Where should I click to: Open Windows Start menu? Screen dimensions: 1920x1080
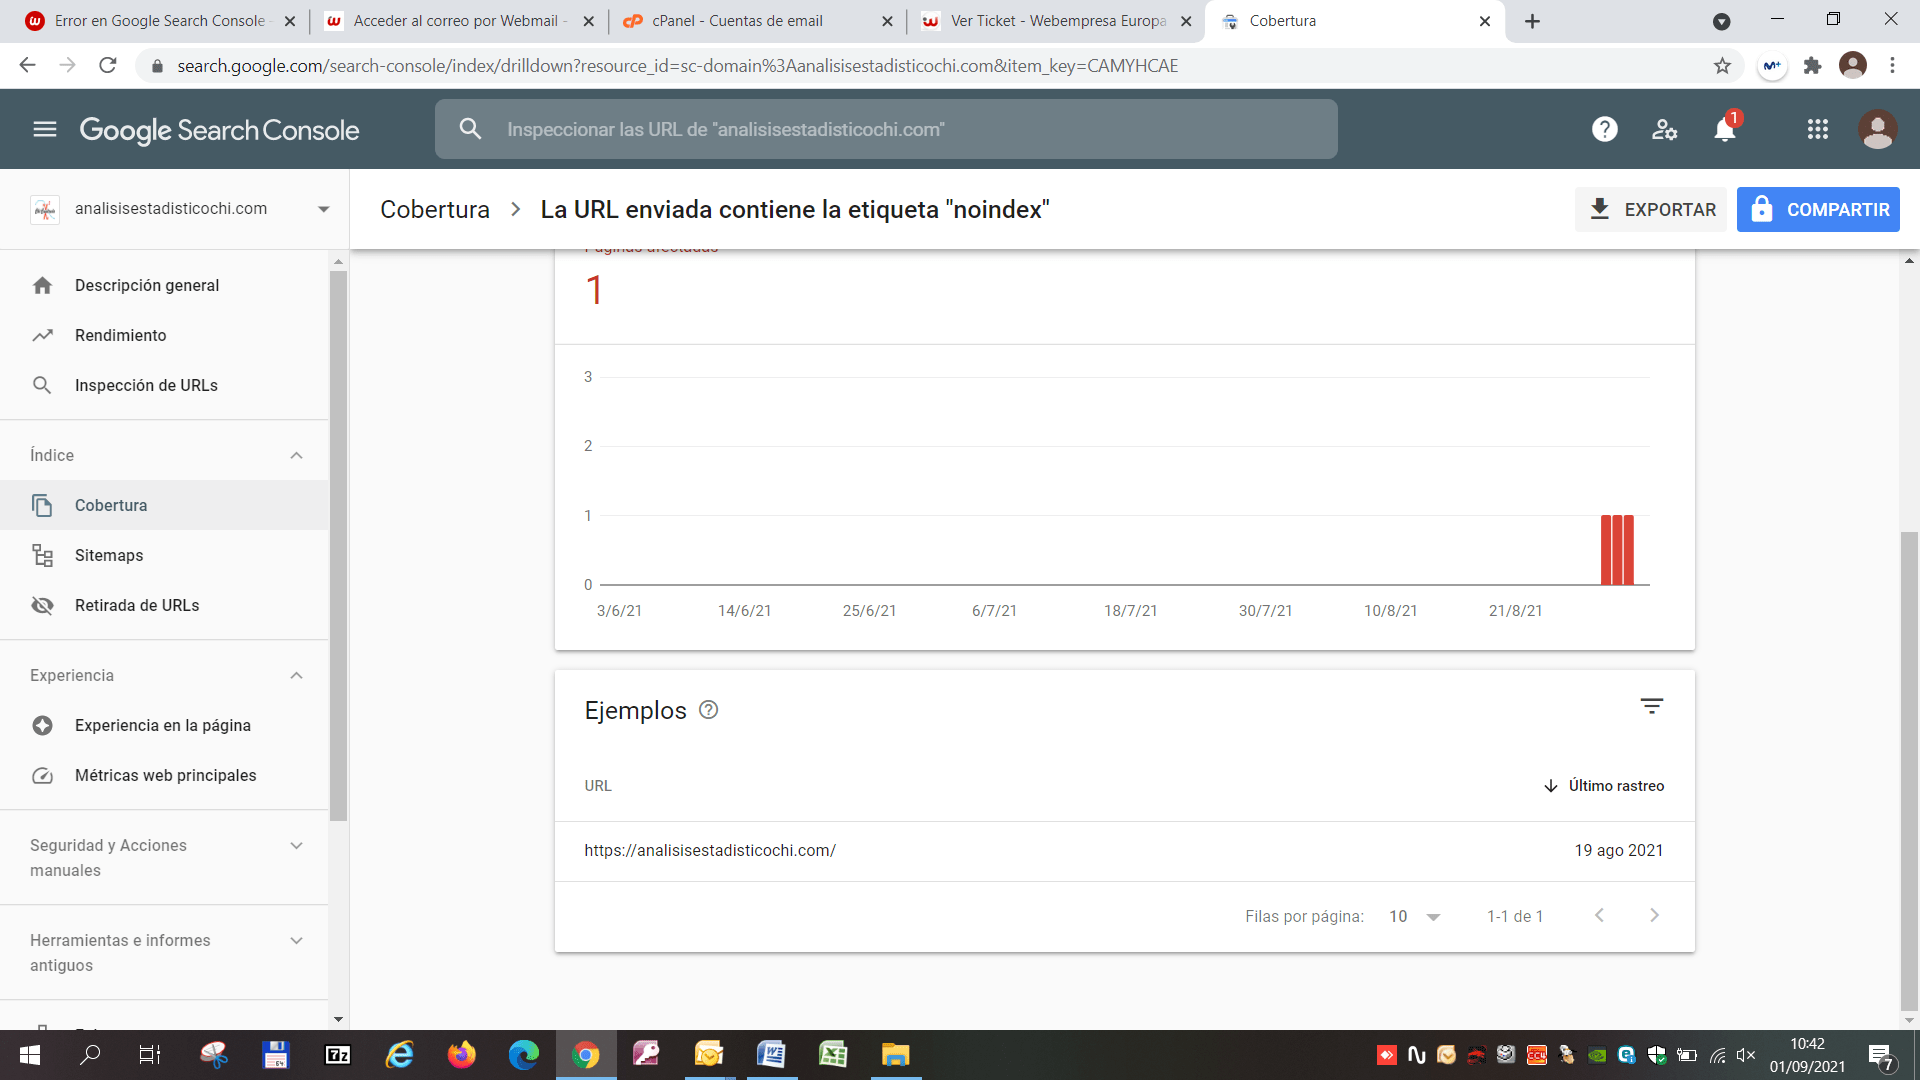click(29, 1055)
